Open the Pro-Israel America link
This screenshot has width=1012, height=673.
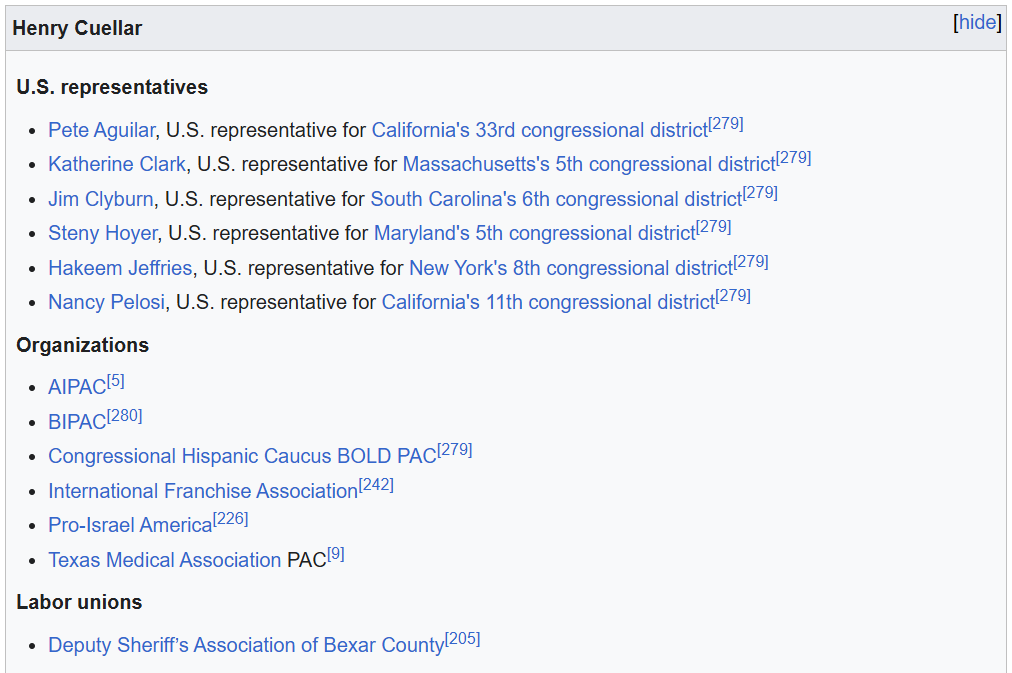[130, 525]
